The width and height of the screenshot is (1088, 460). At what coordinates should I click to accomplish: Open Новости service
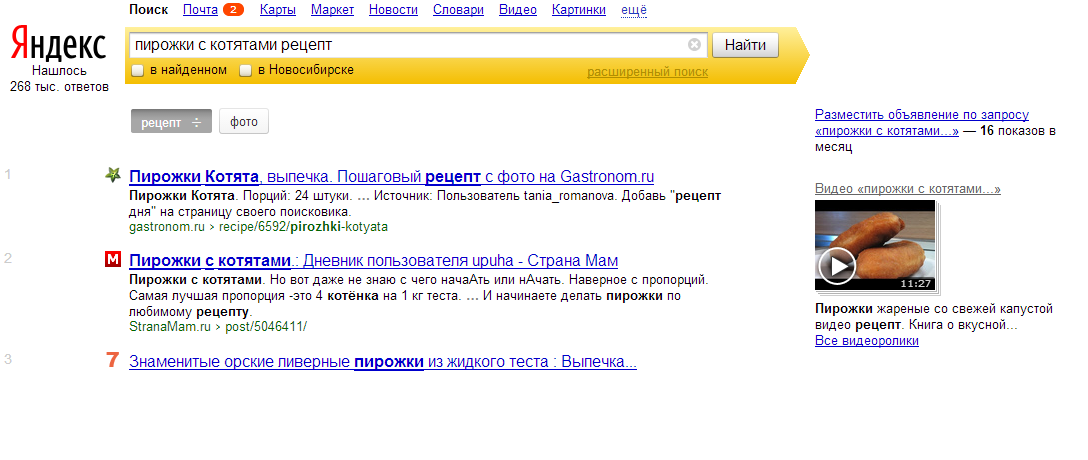click(x=393, y=10)
